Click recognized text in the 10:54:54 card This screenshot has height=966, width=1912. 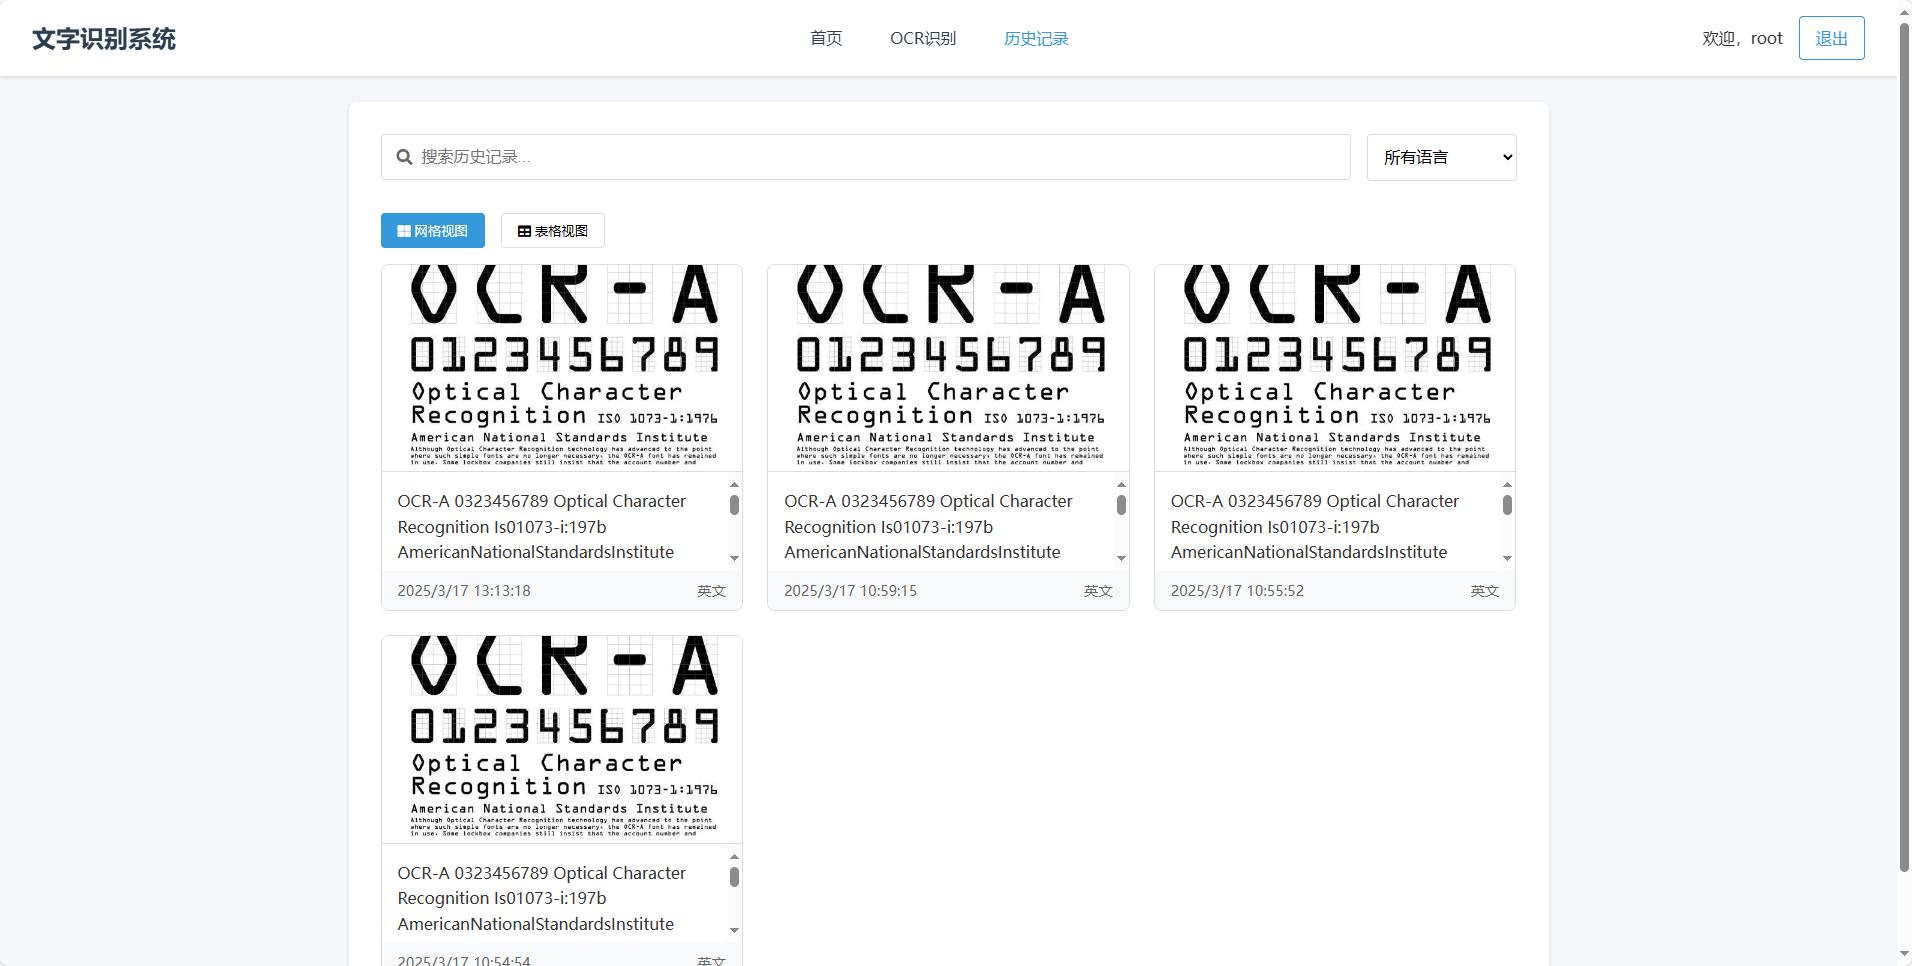click(x=542, y=898)
